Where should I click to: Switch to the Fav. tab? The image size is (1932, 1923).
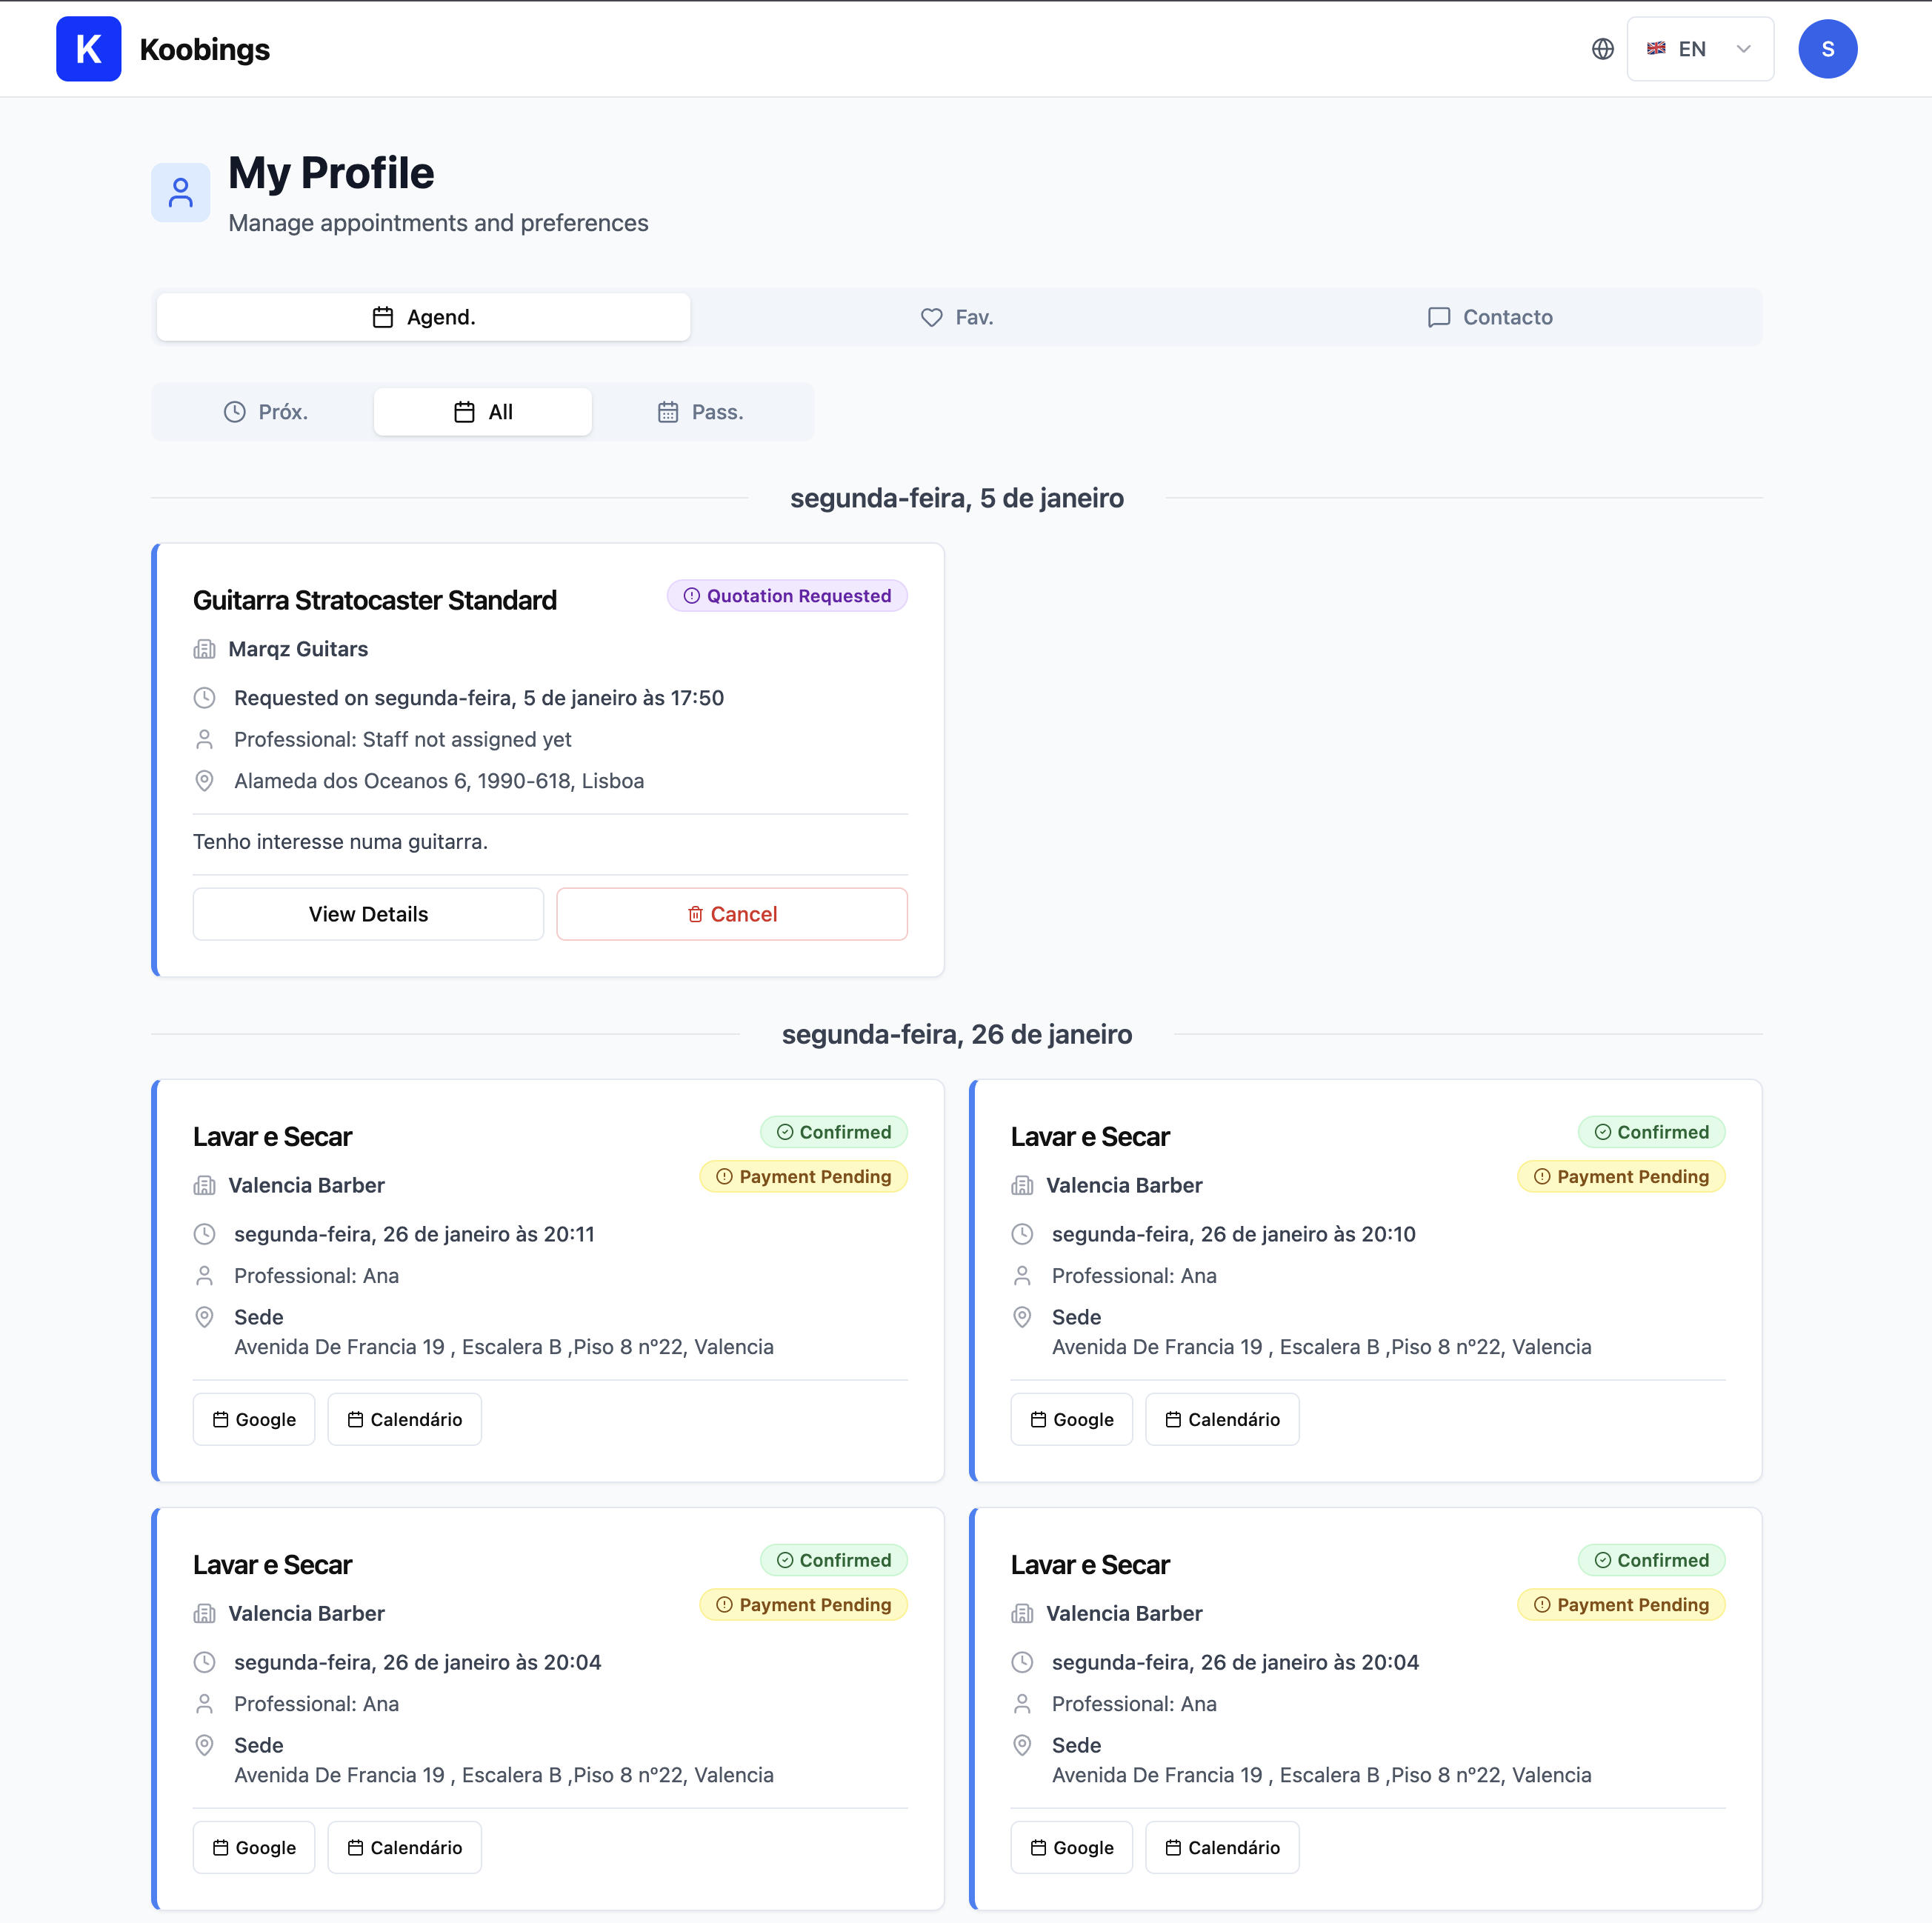(956, 317)
